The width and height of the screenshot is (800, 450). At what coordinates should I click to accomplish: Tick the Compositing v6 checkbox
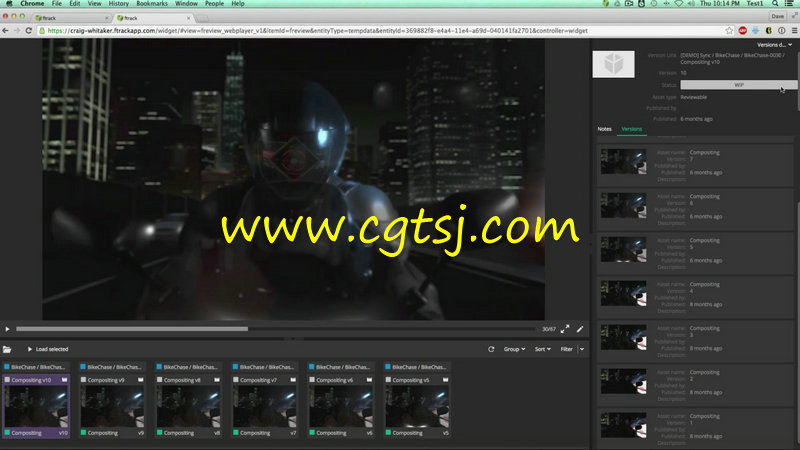pyautogui.click(x=312, y=380)
